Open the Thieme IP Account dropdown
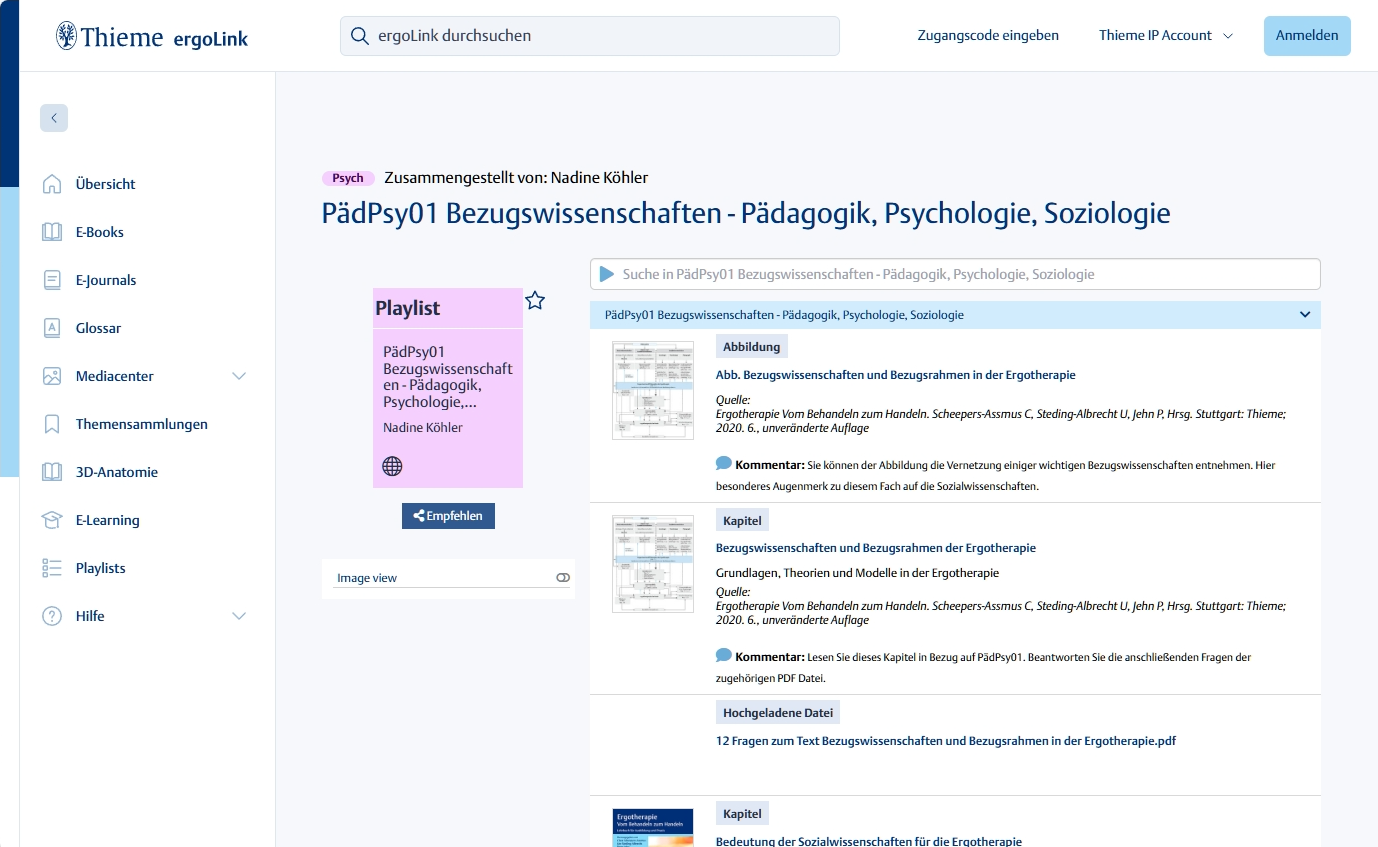Image resolution: width=1378 pixels, height=847 pixels. 1165,35
